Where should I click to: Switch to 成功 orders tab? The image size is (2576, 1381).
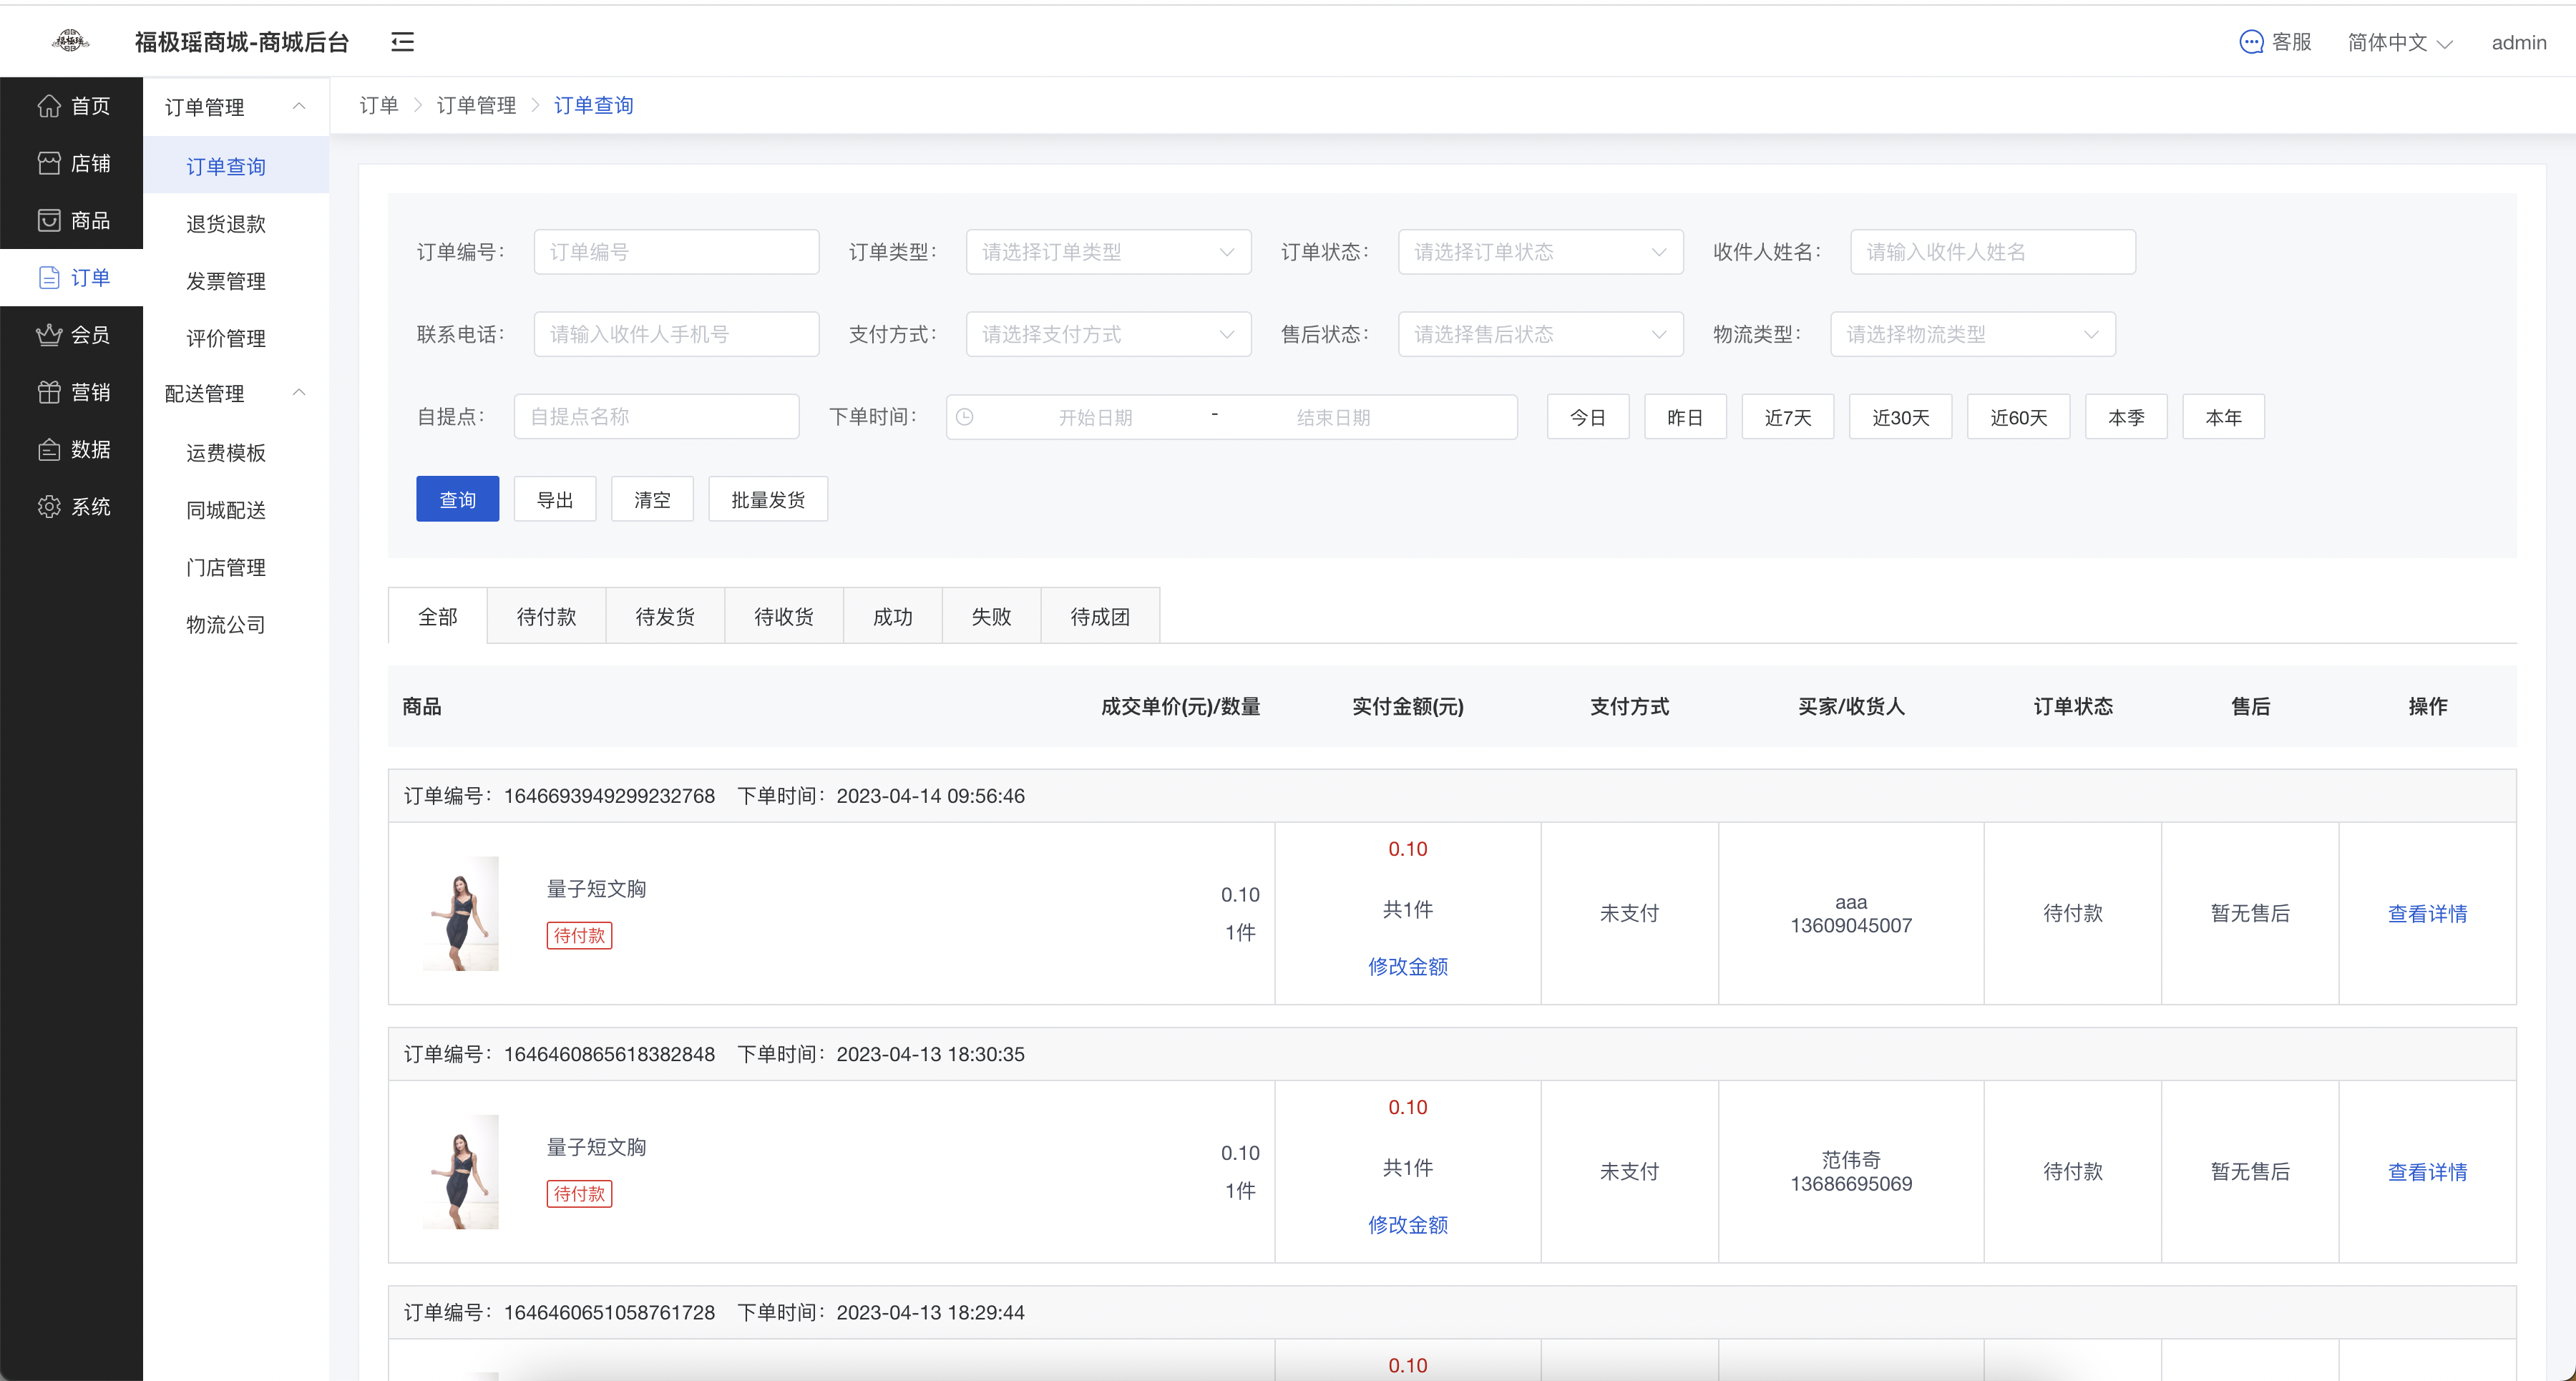pyautogui.click(x=893, y=616)
